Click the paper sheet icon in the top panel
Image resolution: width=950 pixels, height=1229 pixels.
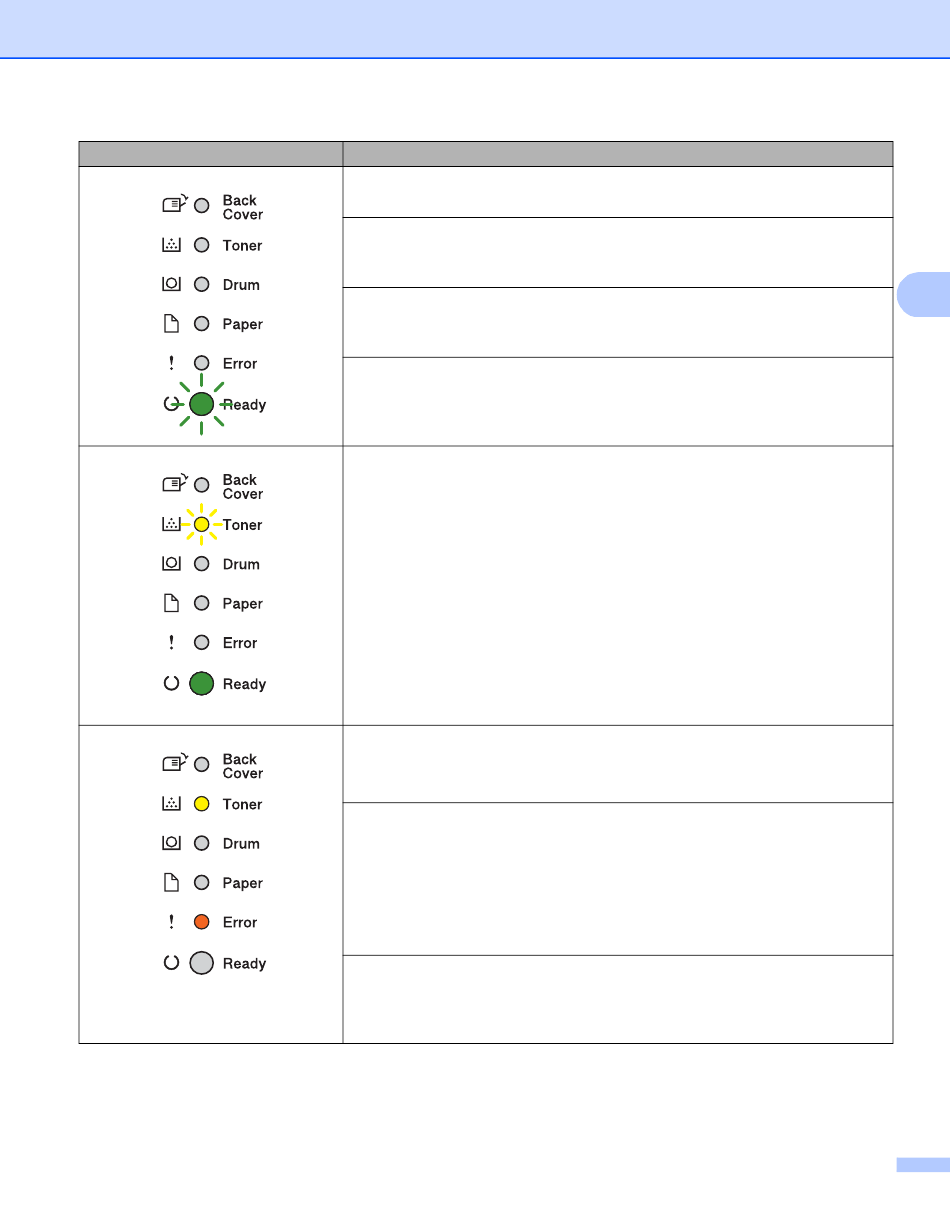(171, 325)
